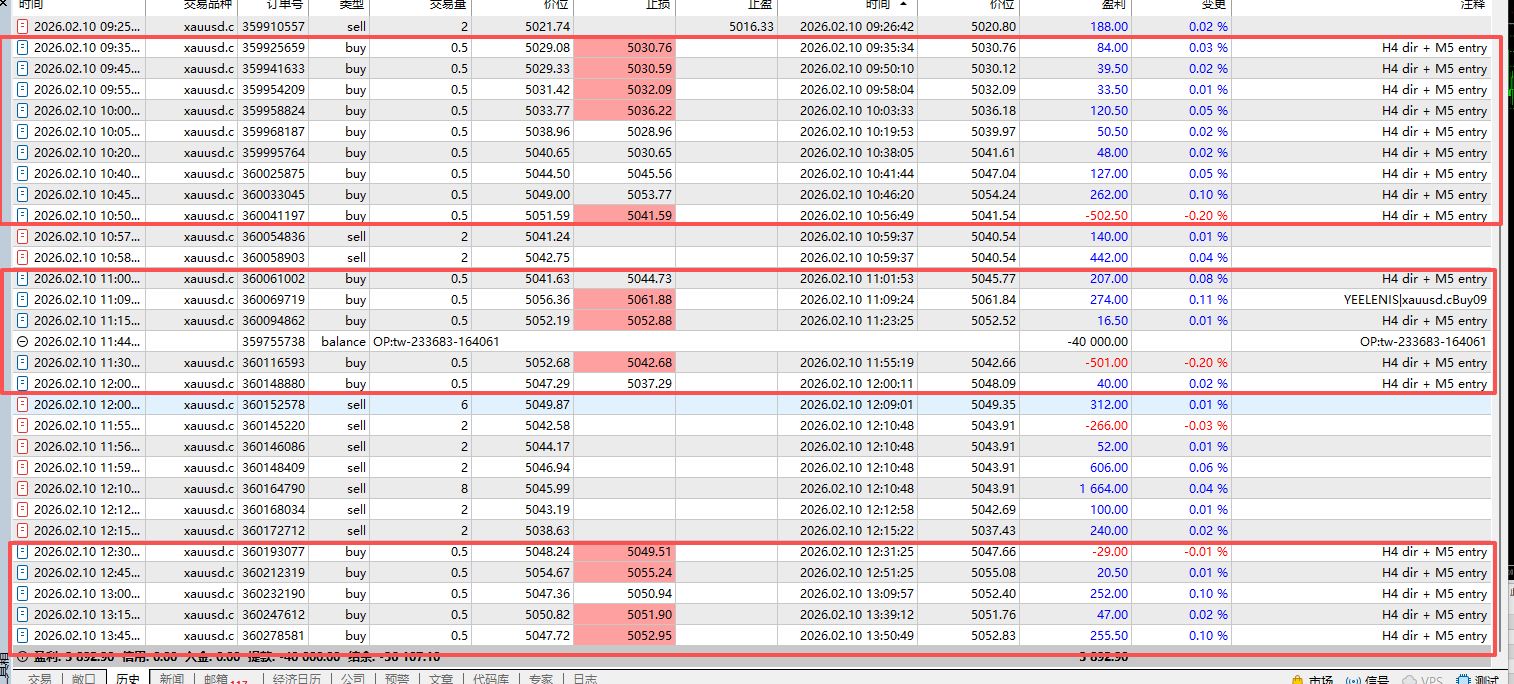Select the price cell 5056.36

(x=547, y=300)
